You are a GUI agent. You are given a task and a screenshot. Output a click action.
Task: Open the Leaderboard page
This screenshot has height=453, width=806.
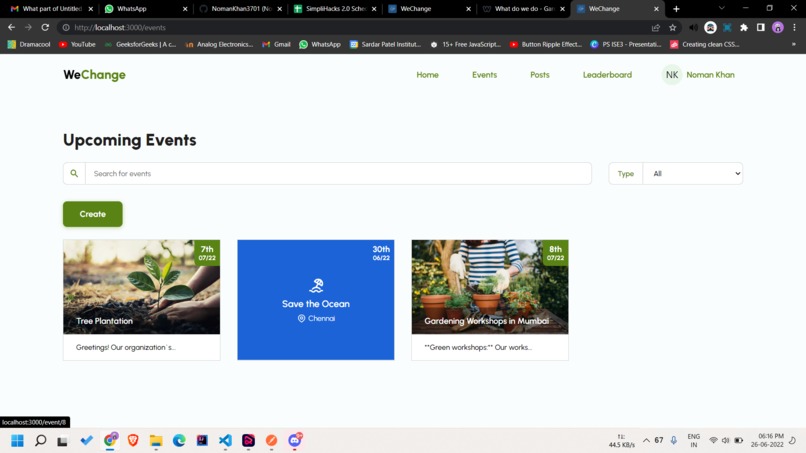click(x=607, y=75)
